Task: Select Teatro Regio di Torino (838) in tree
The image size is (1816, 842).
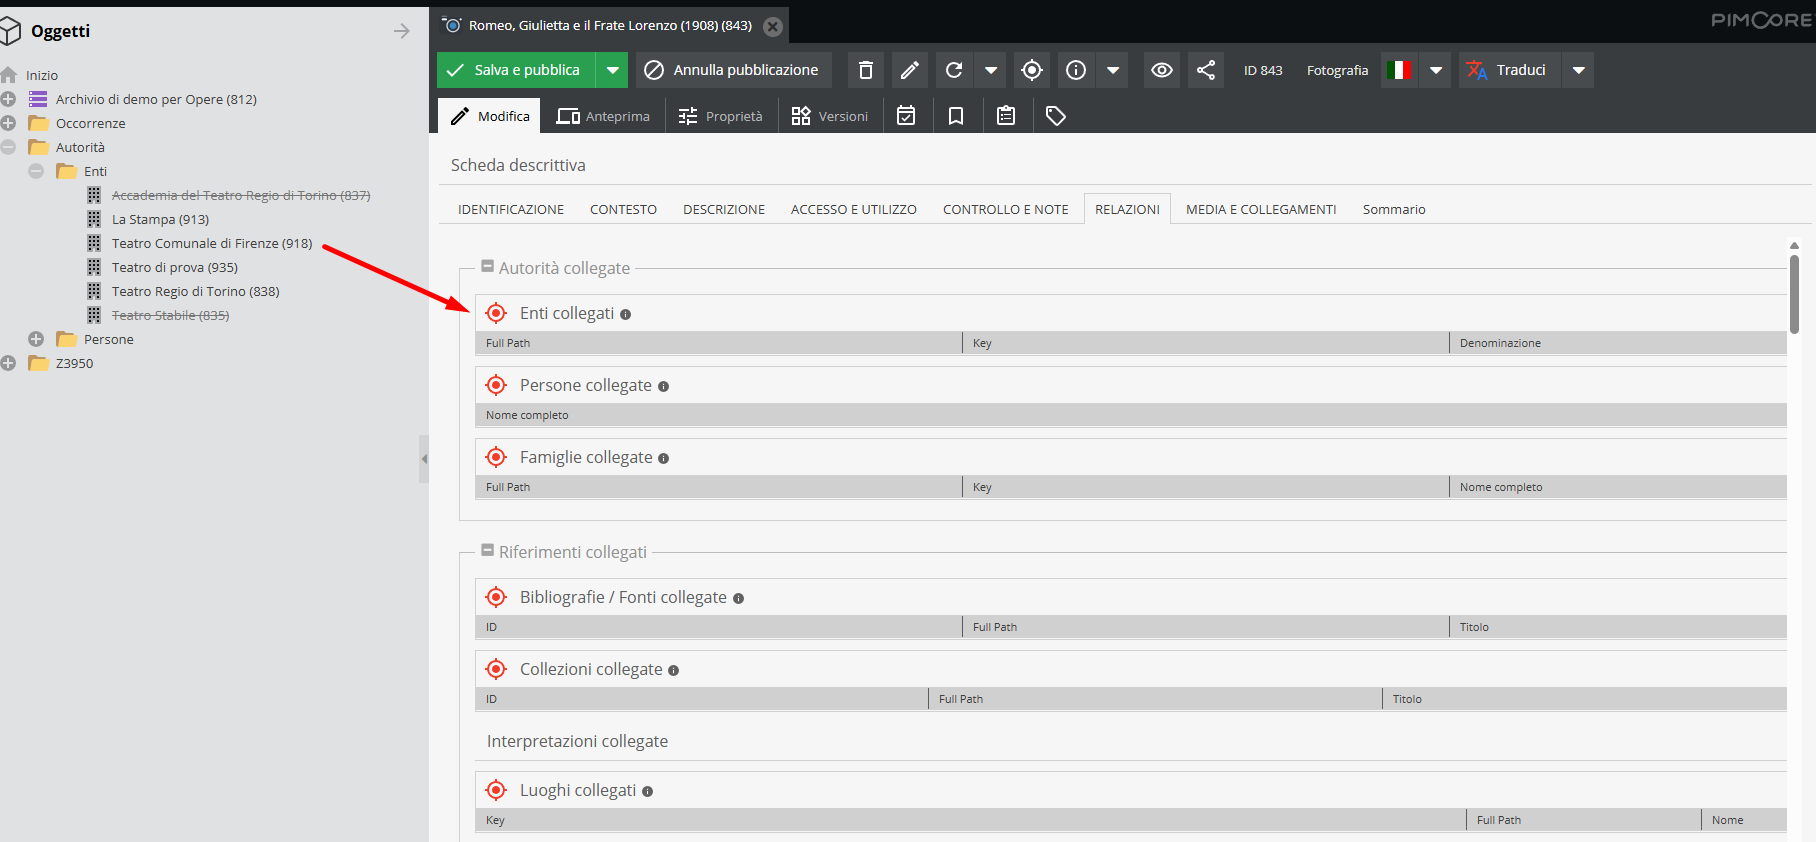Action: tap(195, 291)
